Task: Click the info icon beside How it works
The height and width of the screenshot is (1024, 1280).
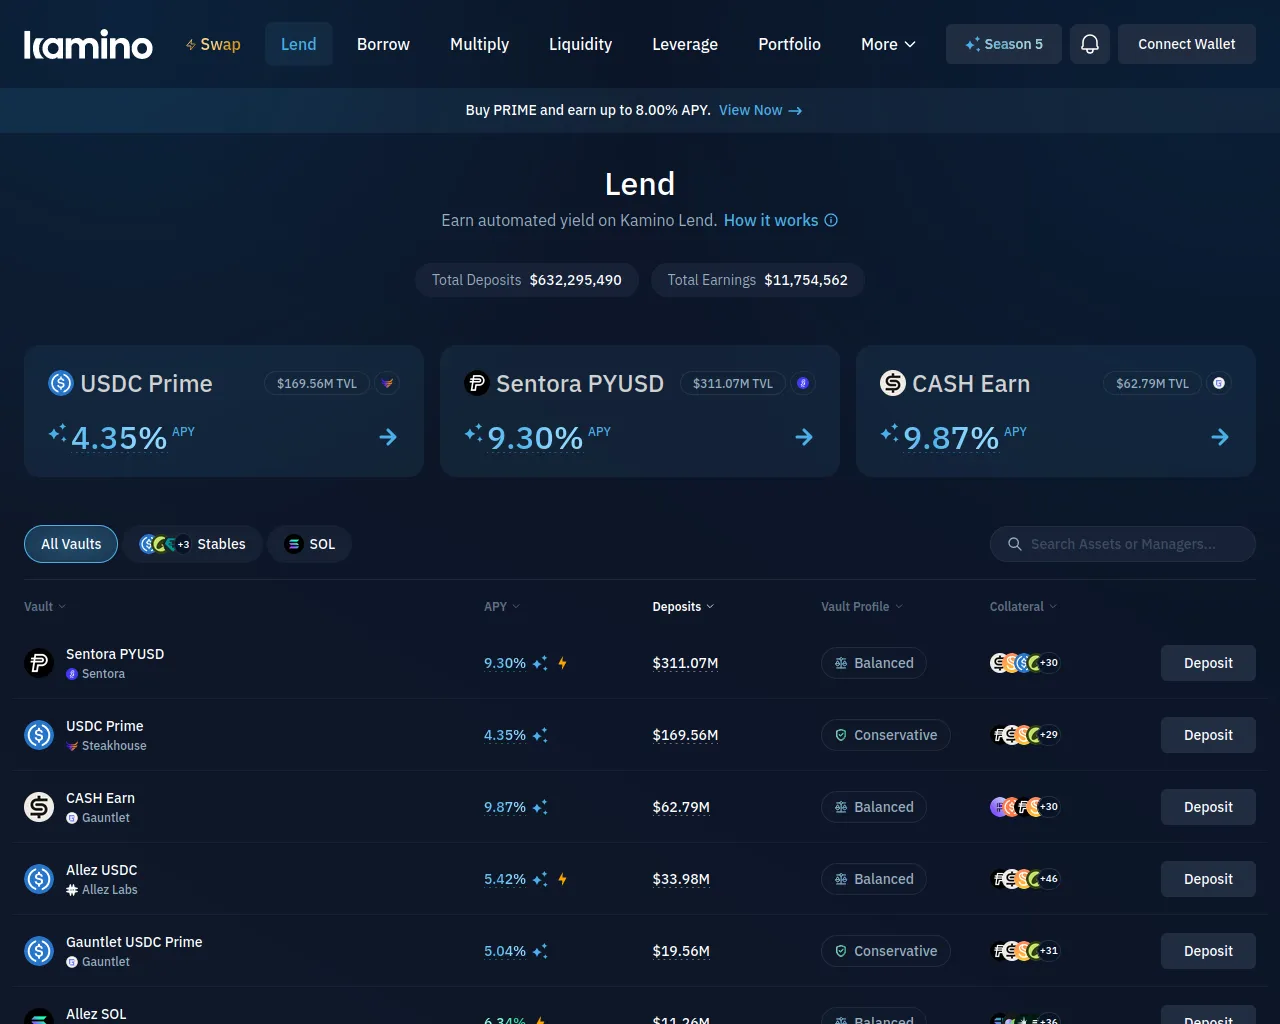Action: (831, 220)
